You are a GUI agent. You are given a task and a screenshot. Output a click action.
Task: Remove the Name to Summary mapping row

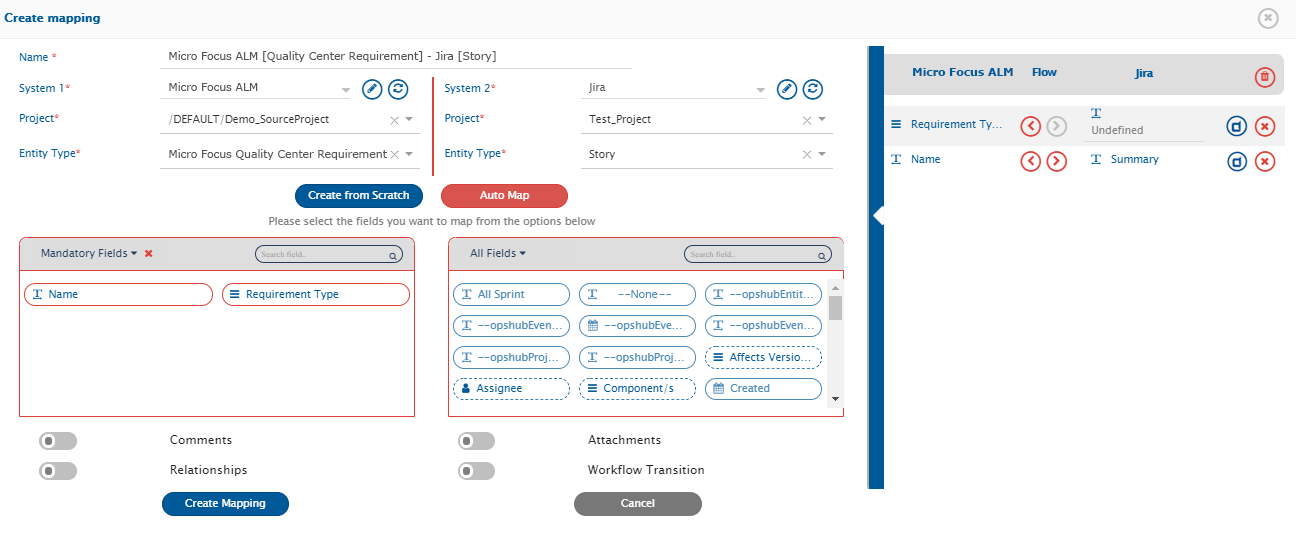coord(1264,161)
